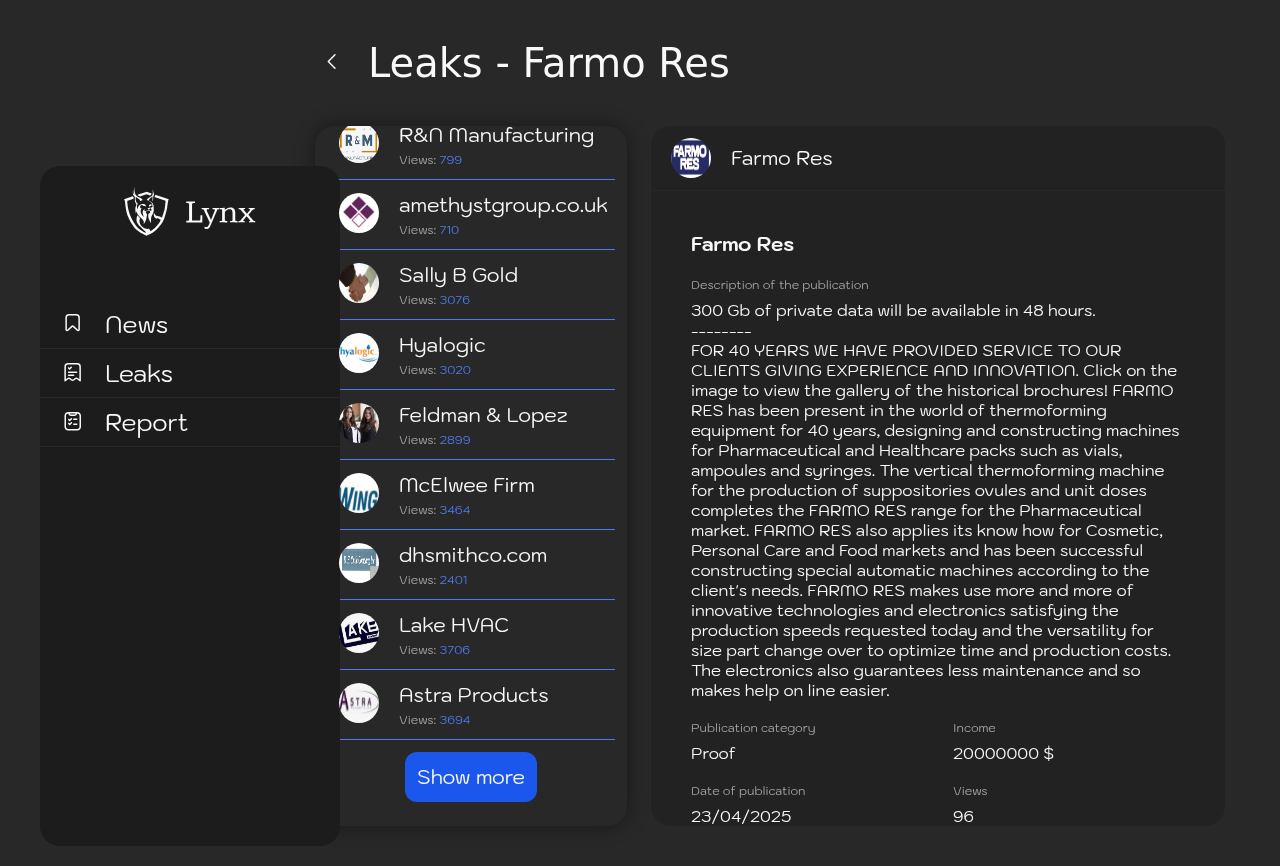Viewport: 1280px width, 866px height.
Task: Open the News menu item
Action: tap(190, 324)
